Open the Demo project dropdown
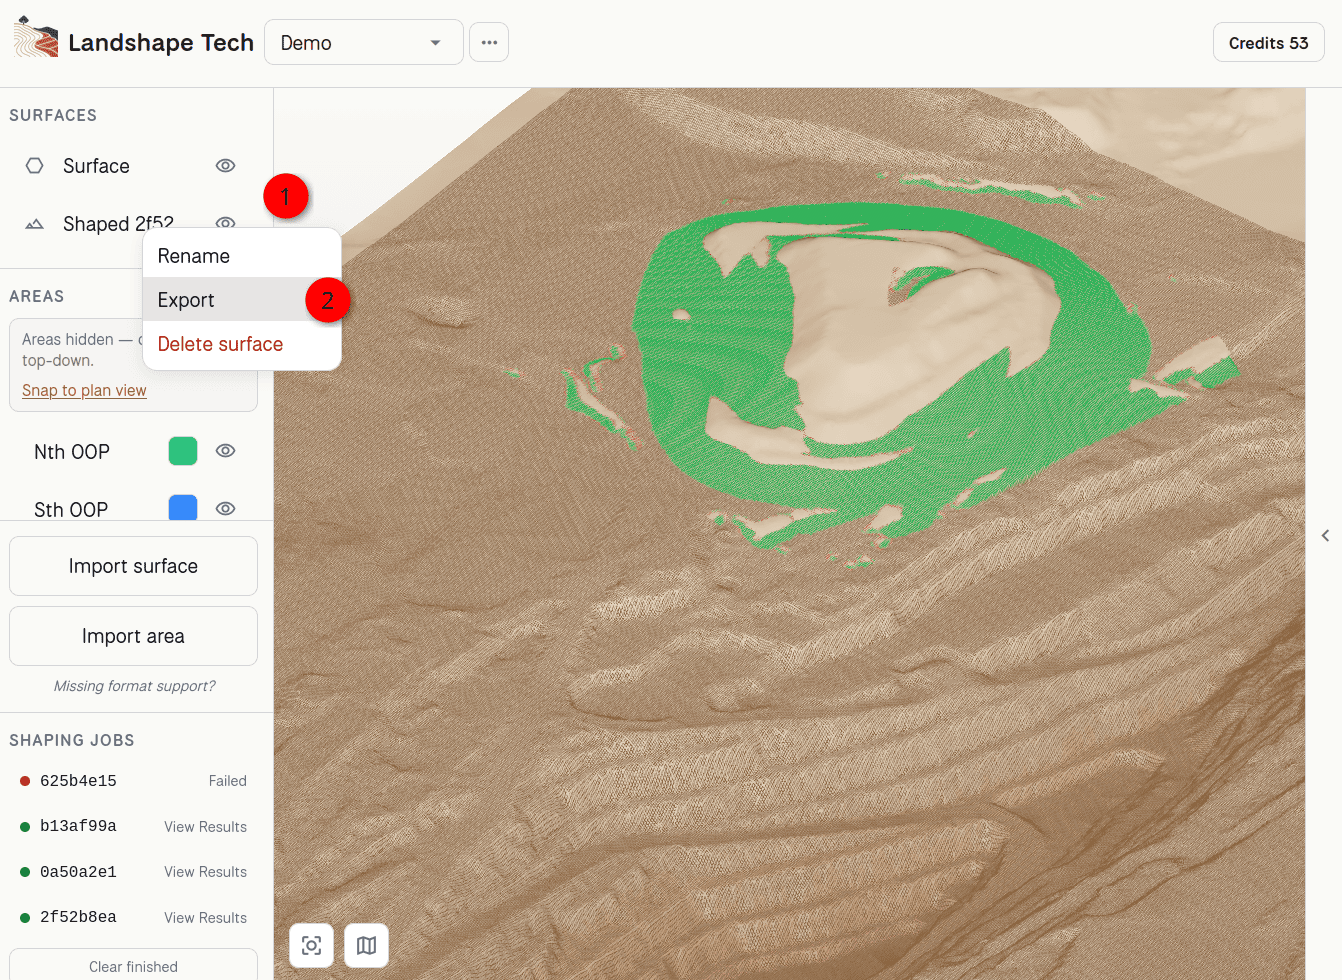Image resolution: width=1342 pixels, height=980 pixels. 364,42
